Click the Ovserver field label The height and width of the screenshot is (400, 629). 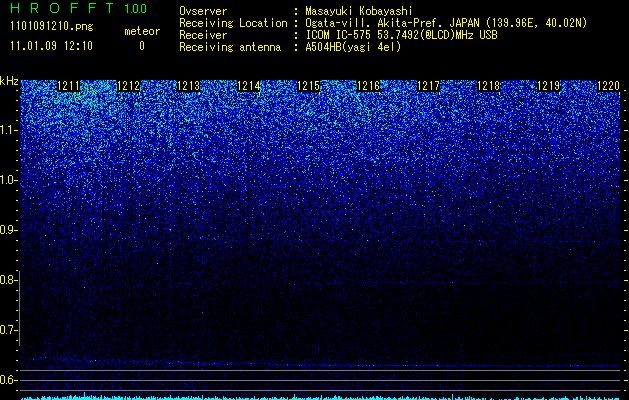tap(203, 11)
